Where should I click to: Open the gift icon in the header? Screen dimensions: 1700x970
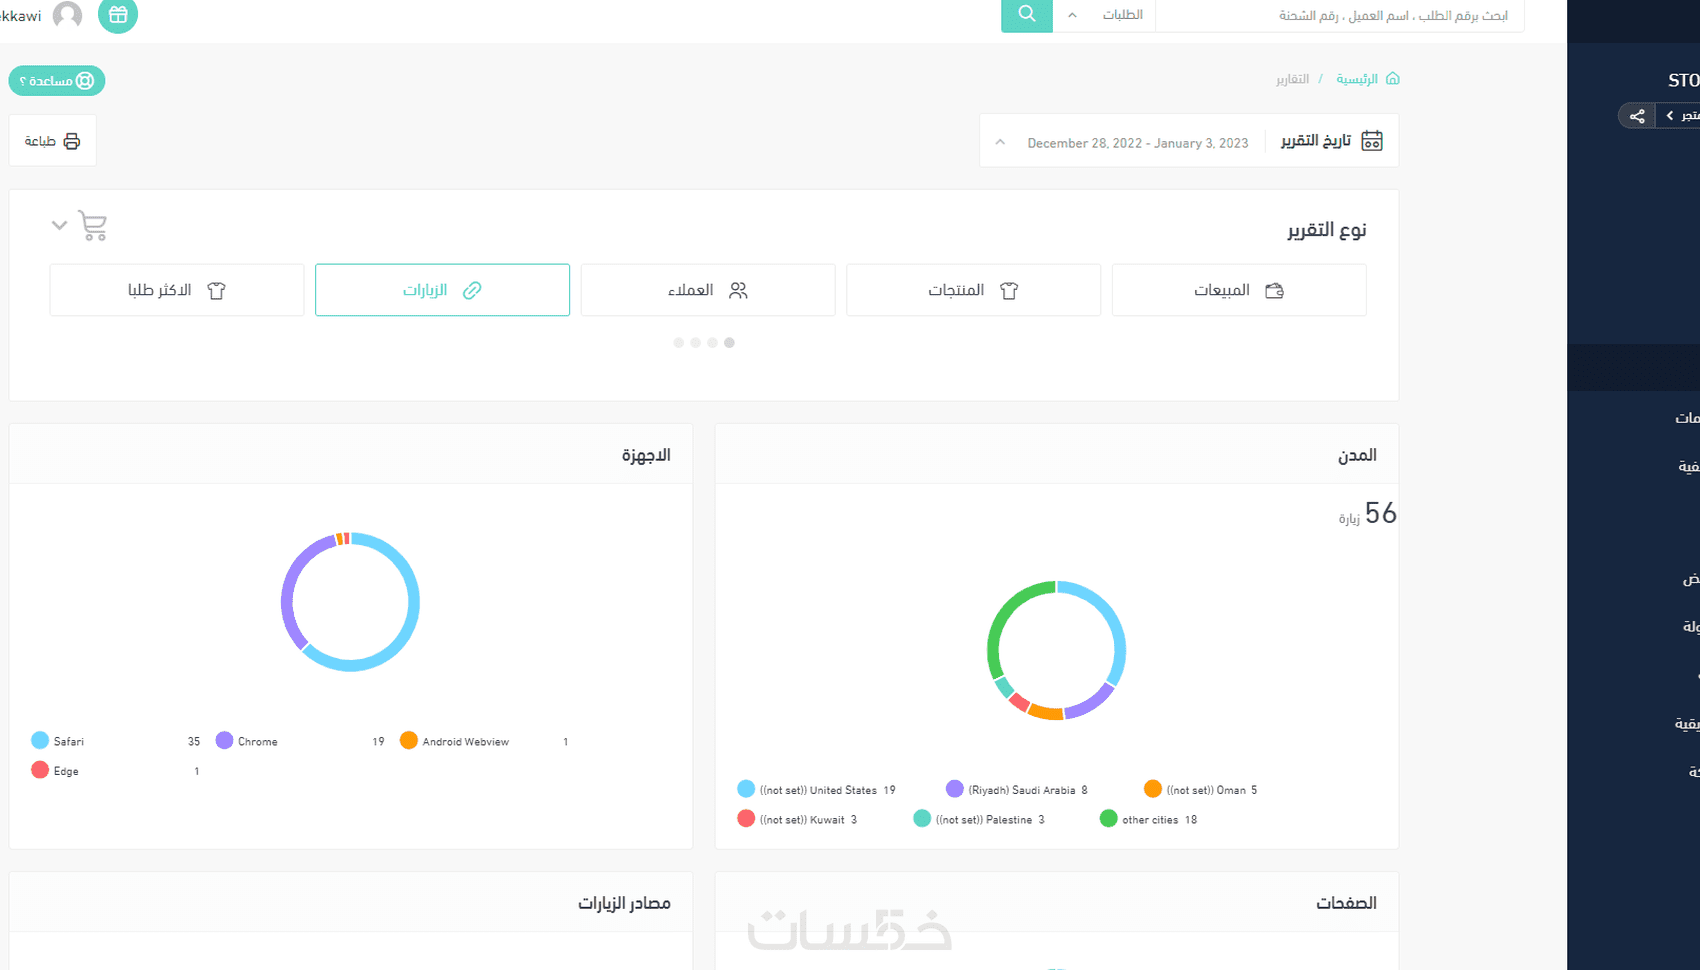pos(118,15)
